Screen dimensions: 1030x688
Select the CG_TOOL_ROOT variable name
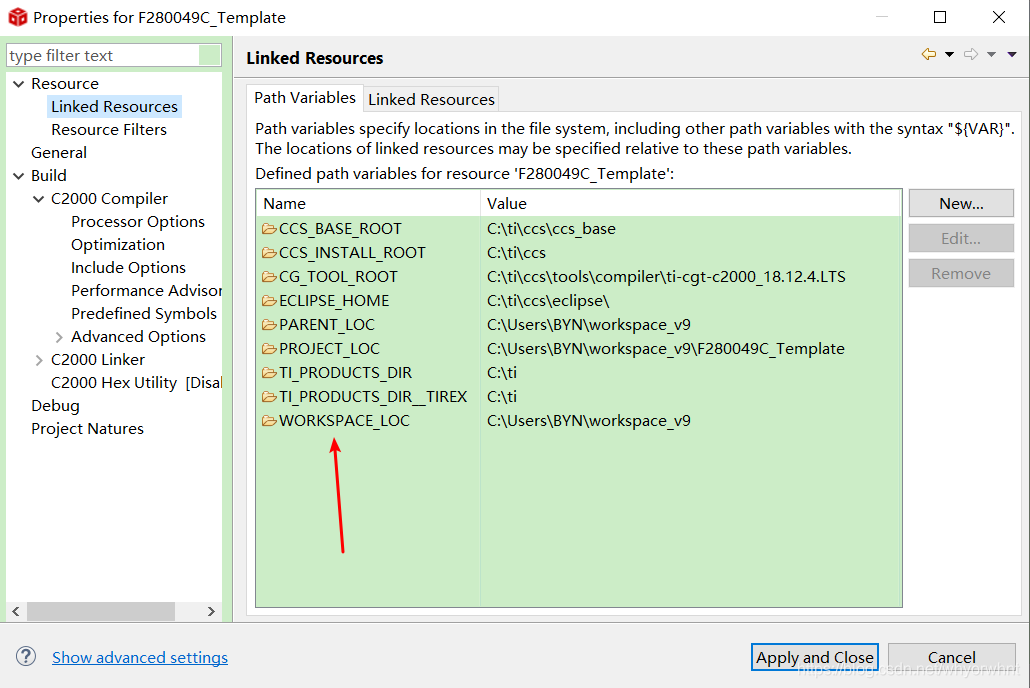point(338,277)
